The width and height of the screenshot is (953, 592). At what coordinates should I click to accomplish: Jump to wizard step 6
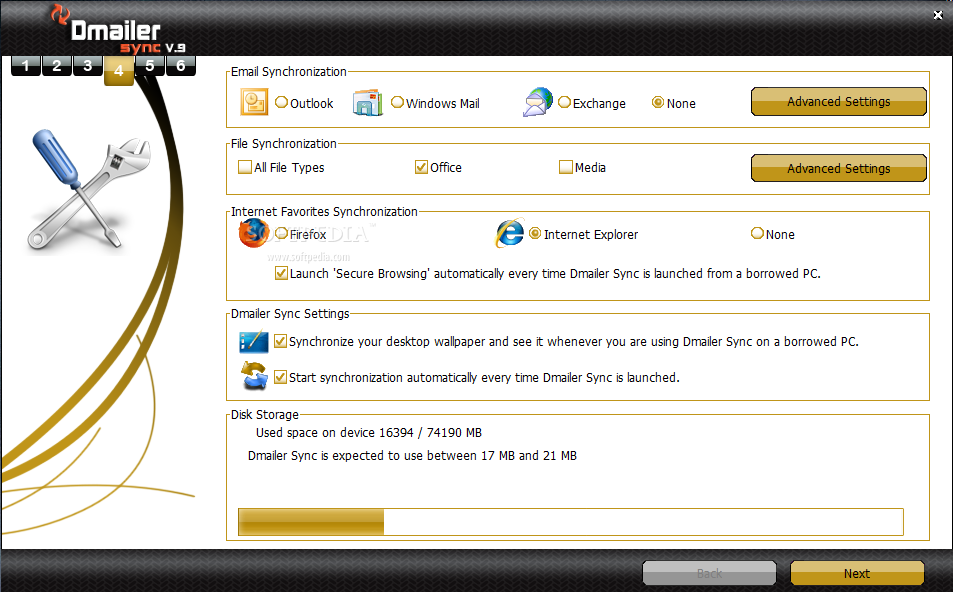[x=181, y=66]
